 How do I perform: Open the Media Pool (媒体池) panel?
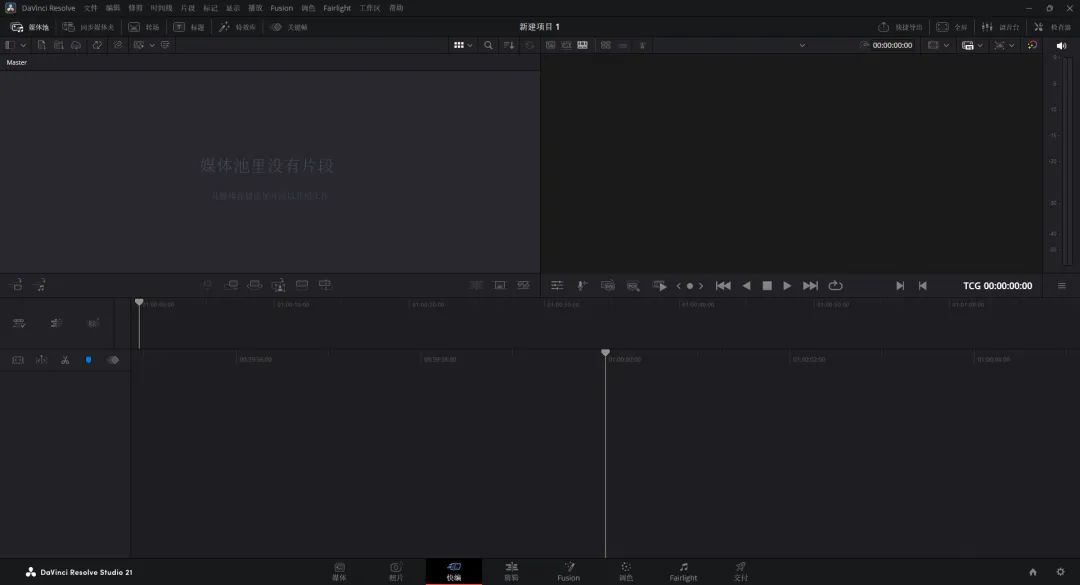(30, 27)
